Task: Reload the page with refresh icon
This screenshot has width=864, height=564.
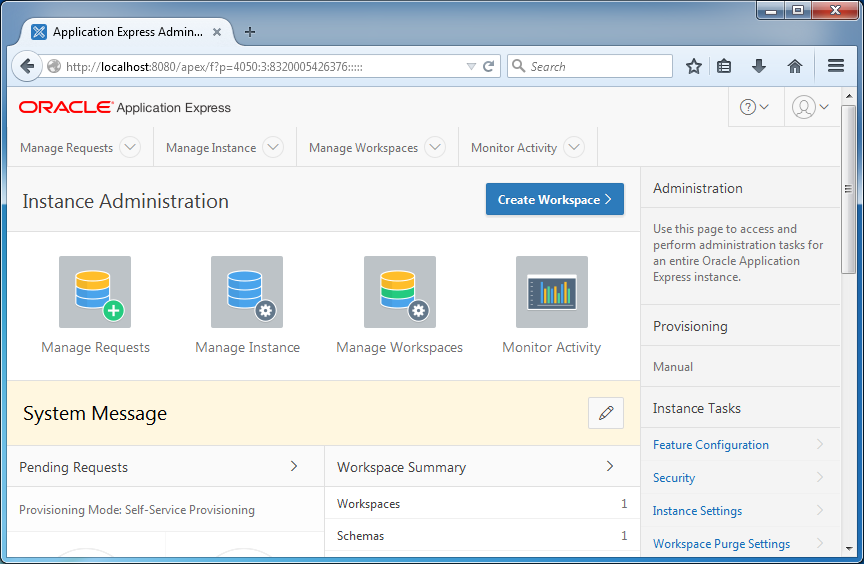Action: tap(488, 67)
